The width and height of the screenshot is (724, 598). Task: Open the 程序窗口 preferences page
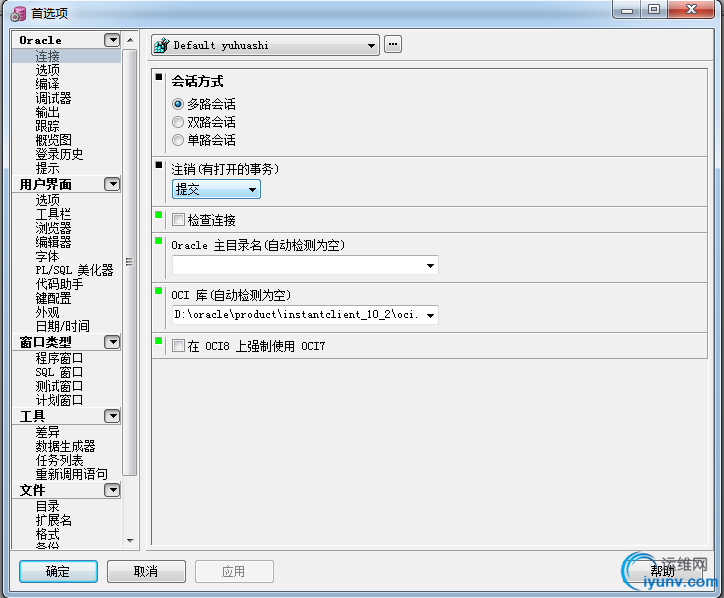pyautogui.click(x=60, y=358)
